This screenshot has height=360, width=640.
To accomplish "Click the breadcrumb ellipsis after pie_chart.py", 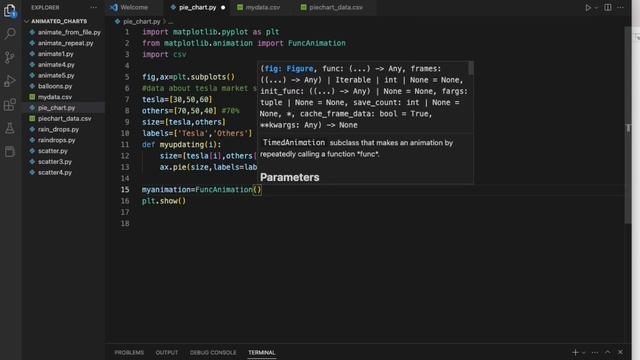I will [171, 22].
